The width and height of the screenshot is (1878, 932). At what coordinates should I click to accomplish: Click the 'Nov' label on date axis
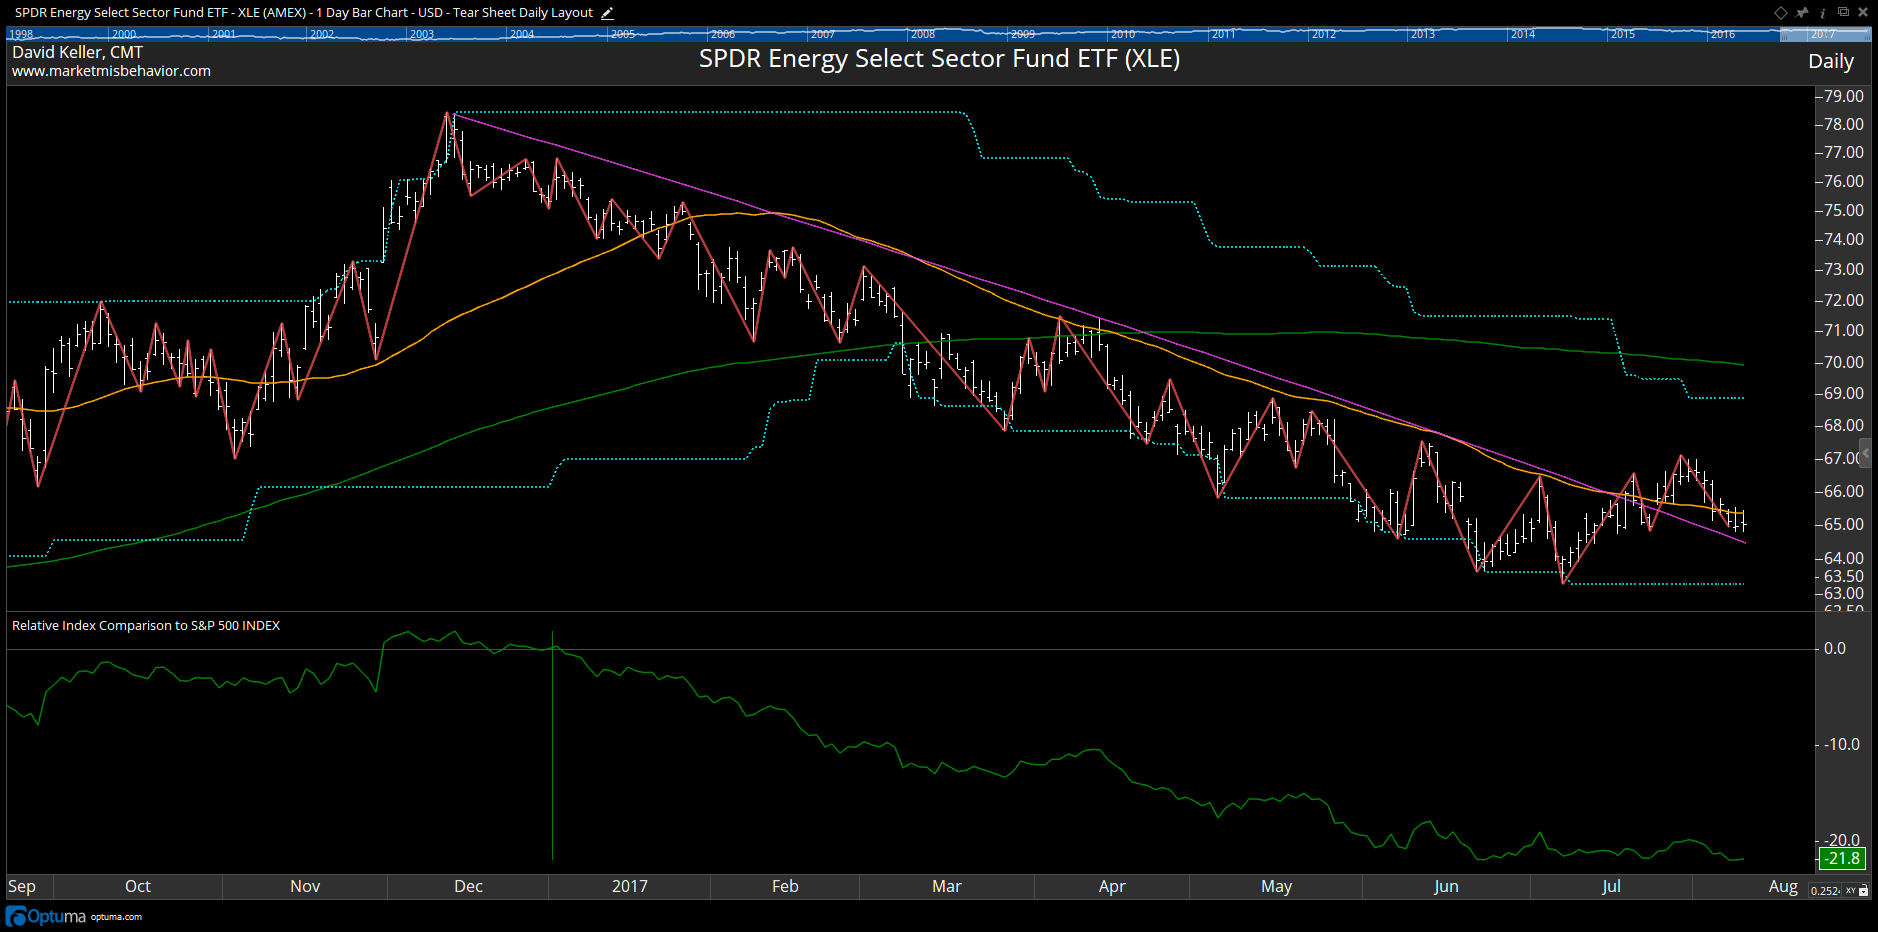(305, 886)
